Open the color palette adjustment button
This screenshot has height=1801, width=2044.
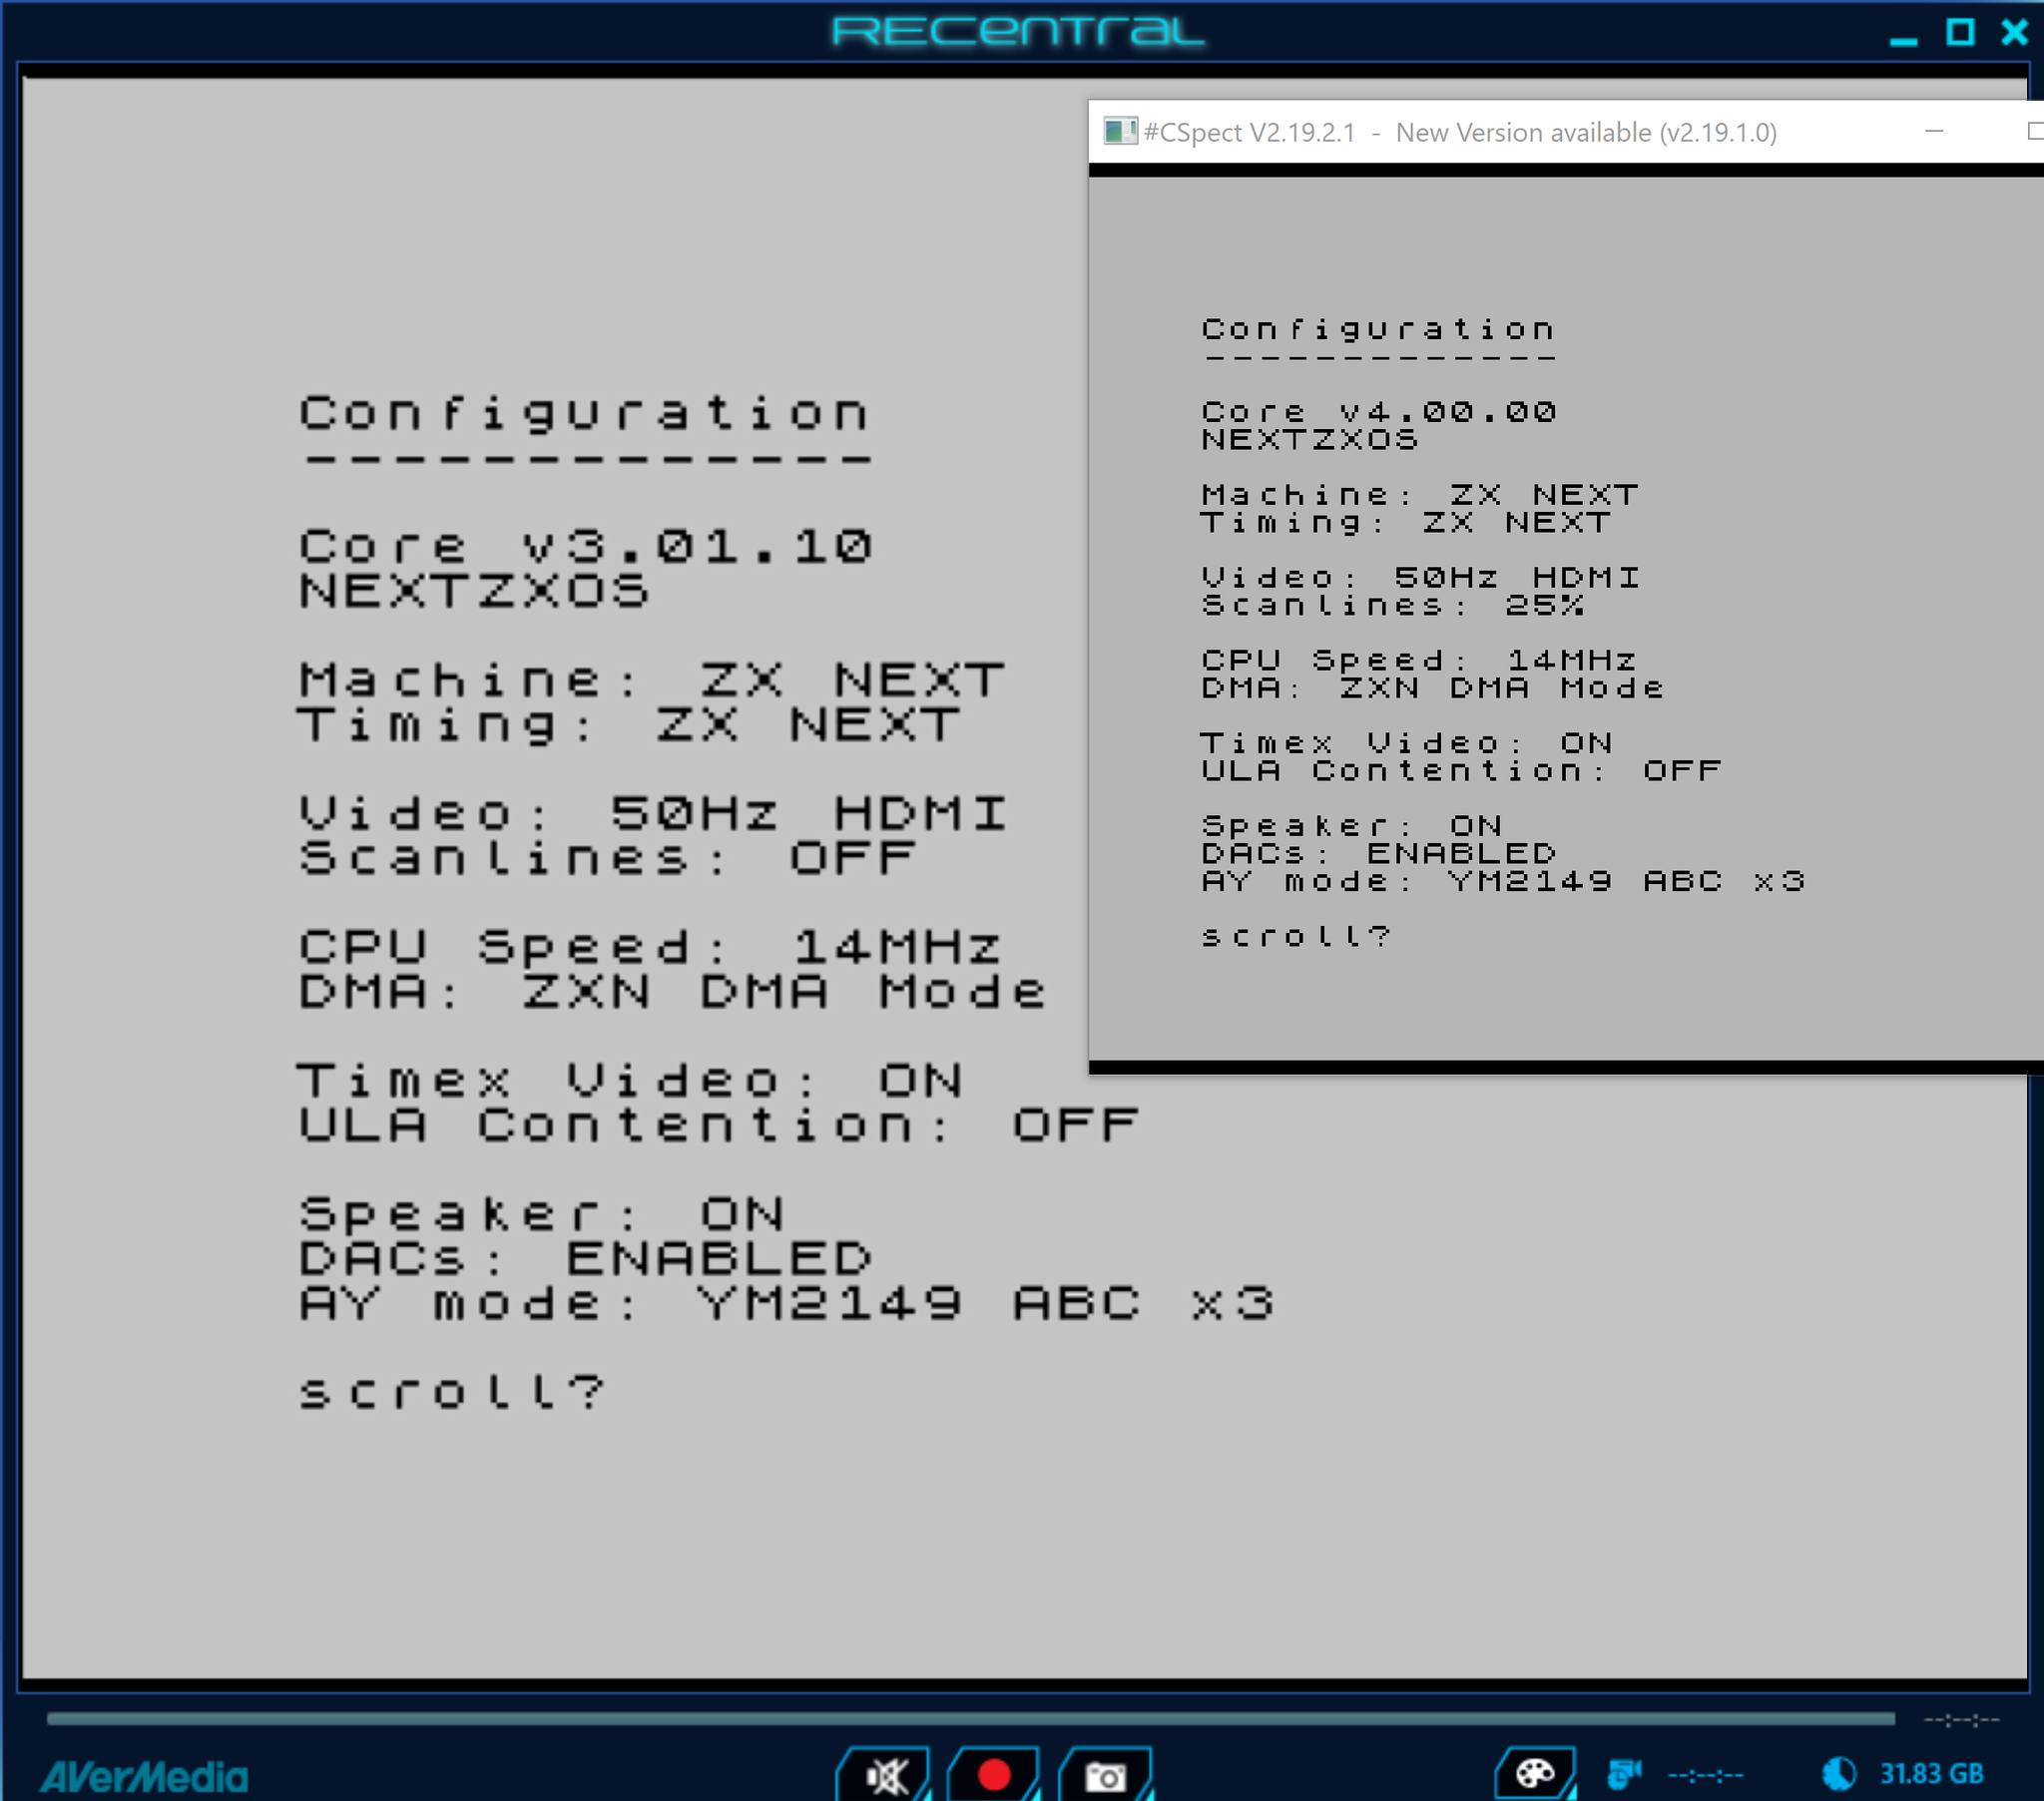(1535, 1773)
